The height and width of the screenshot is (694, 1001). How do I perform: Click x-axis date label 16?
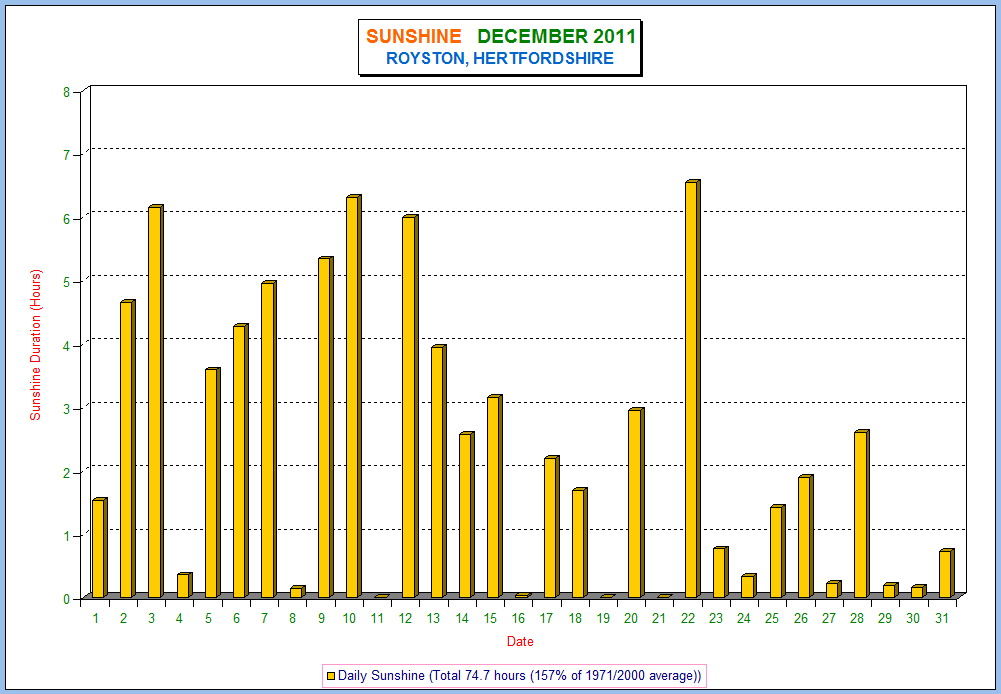[x=518, y=619]
